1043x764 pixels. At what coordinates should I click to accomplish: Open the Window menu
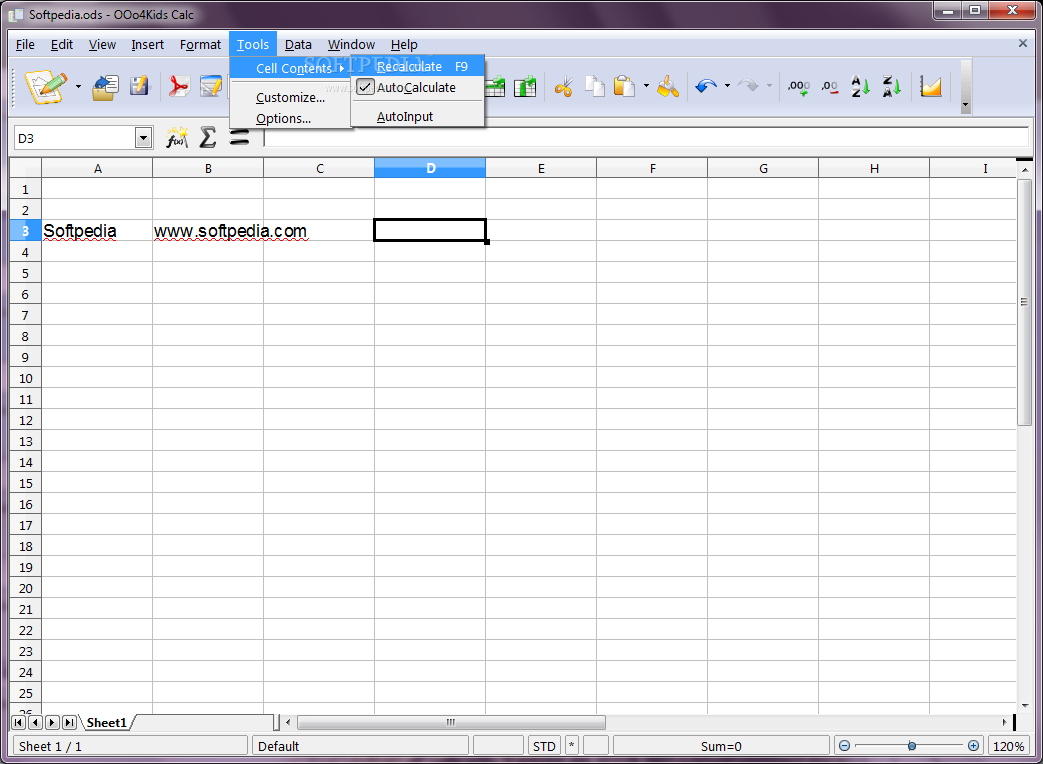[351, 45]
